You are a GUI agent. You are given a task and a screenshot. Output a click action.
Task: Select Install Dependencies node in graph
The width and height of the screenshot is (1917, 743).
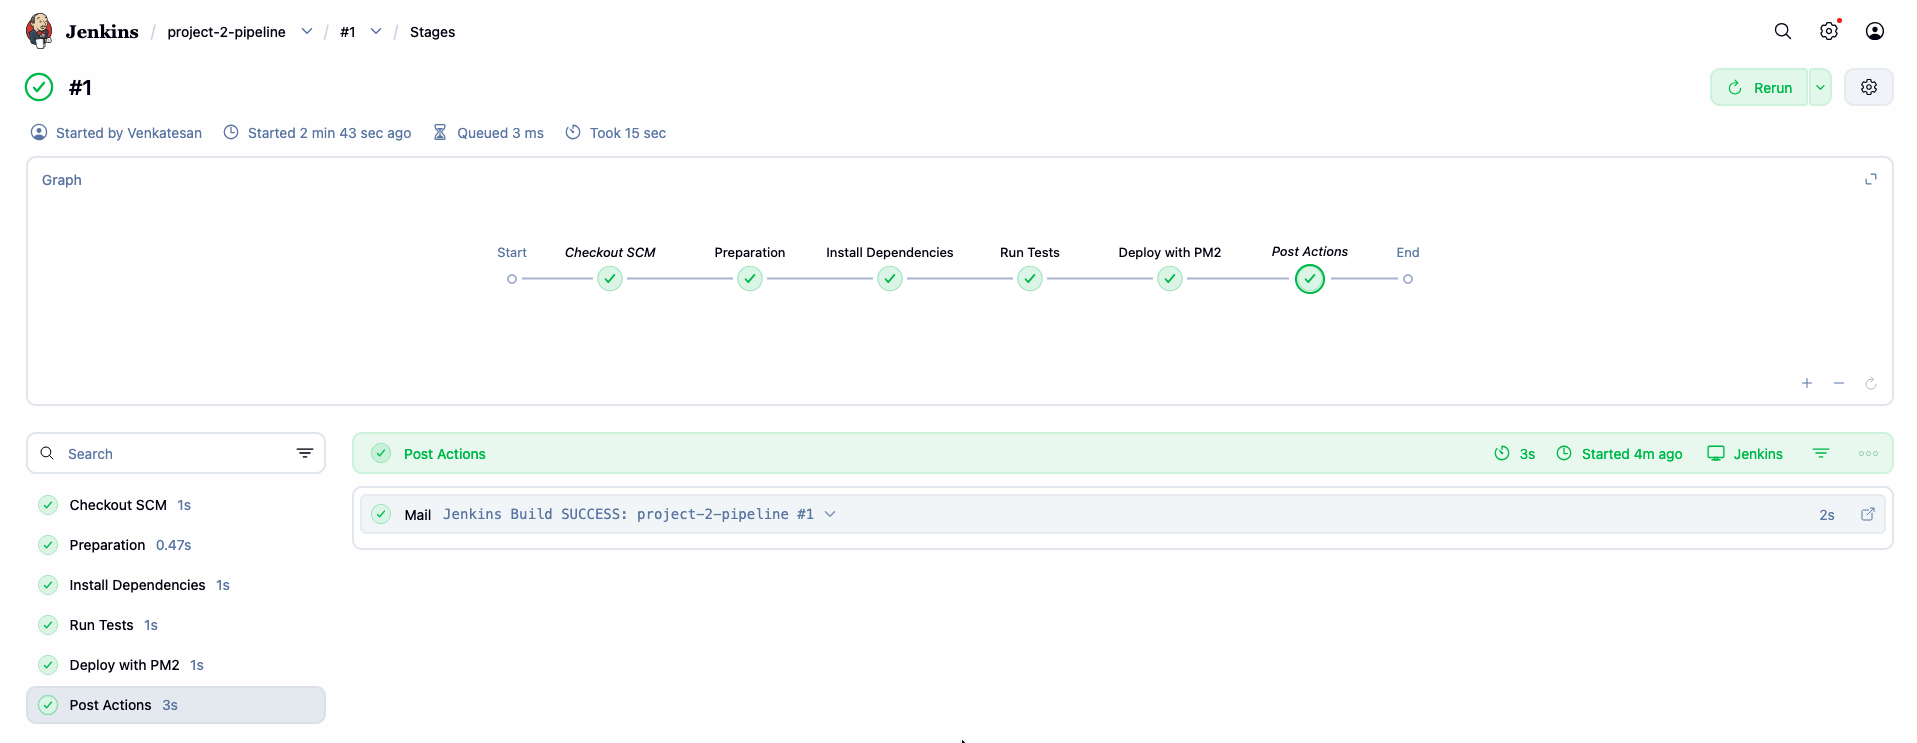coord(890,279)
